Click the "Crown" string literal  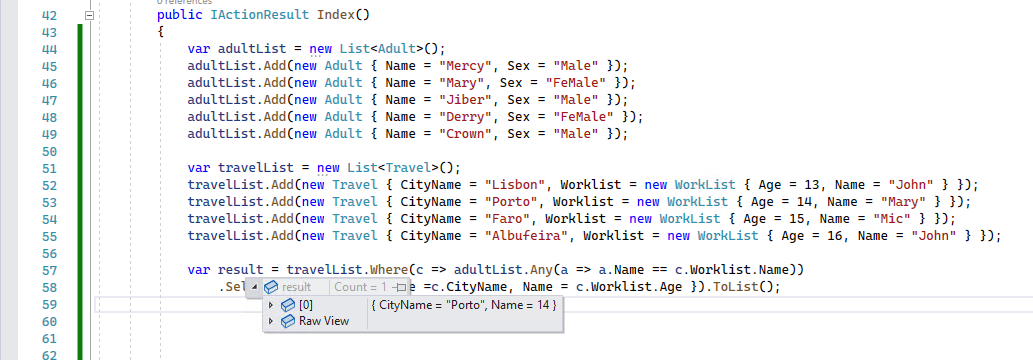(x=465, y=134)
